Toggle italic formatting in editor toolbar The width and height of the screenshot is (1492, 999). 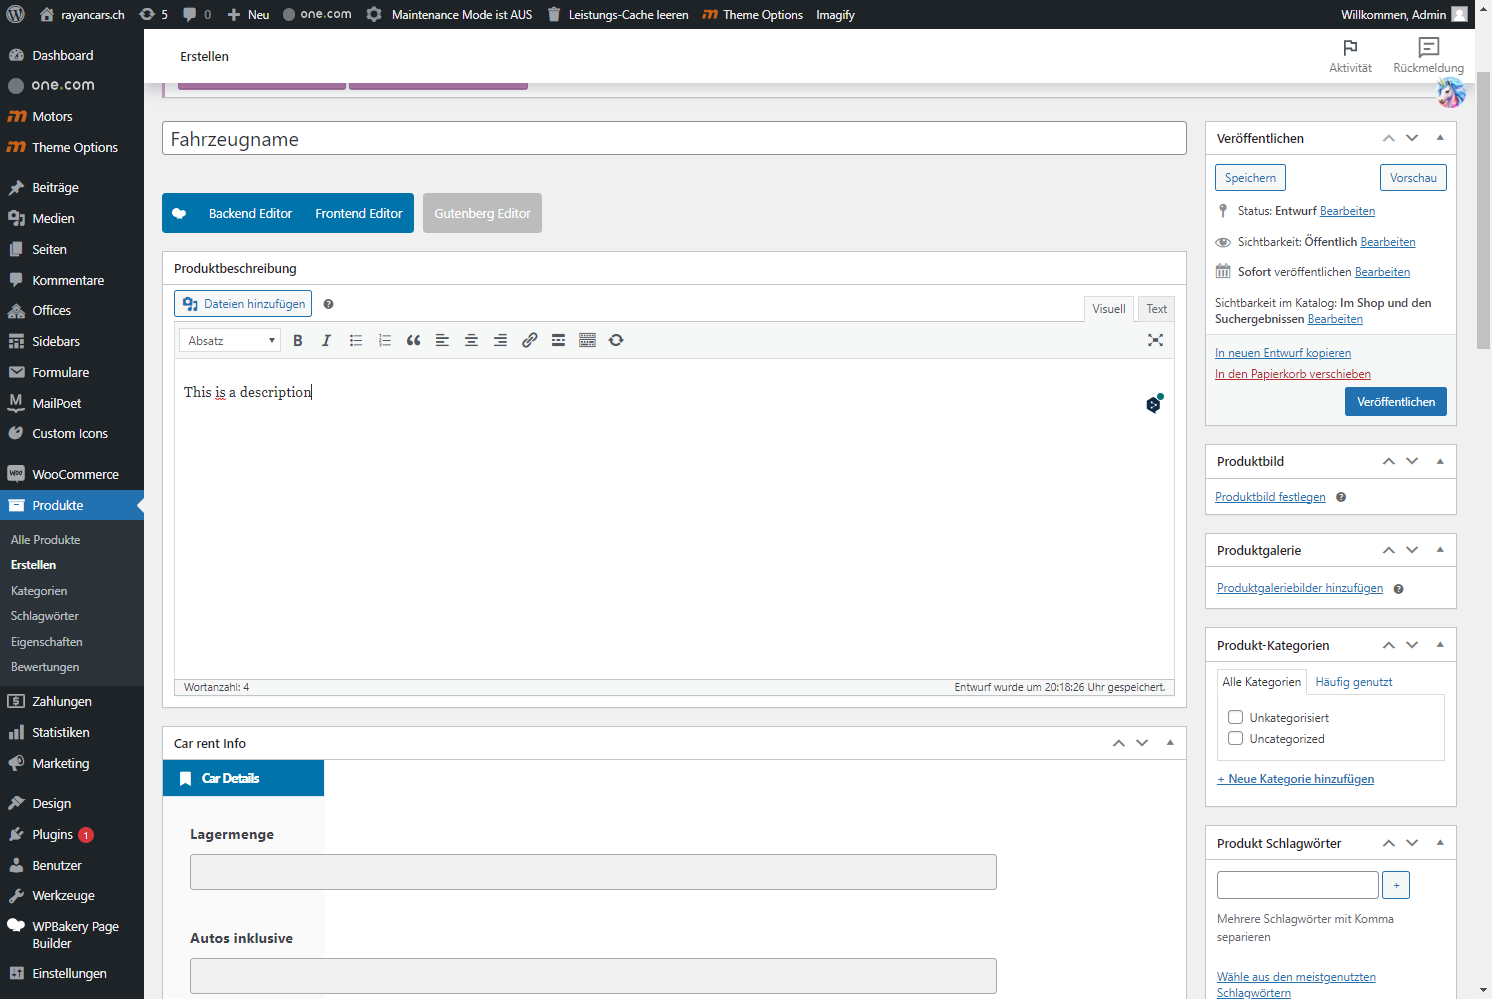(x=326, y=340)
